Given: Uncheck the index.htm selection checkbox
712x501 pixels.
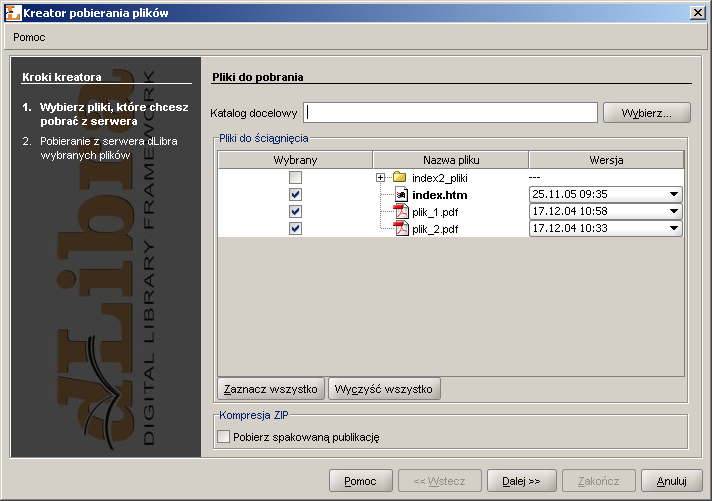Looking at the screenshot, I should click(x=295, y=194).
